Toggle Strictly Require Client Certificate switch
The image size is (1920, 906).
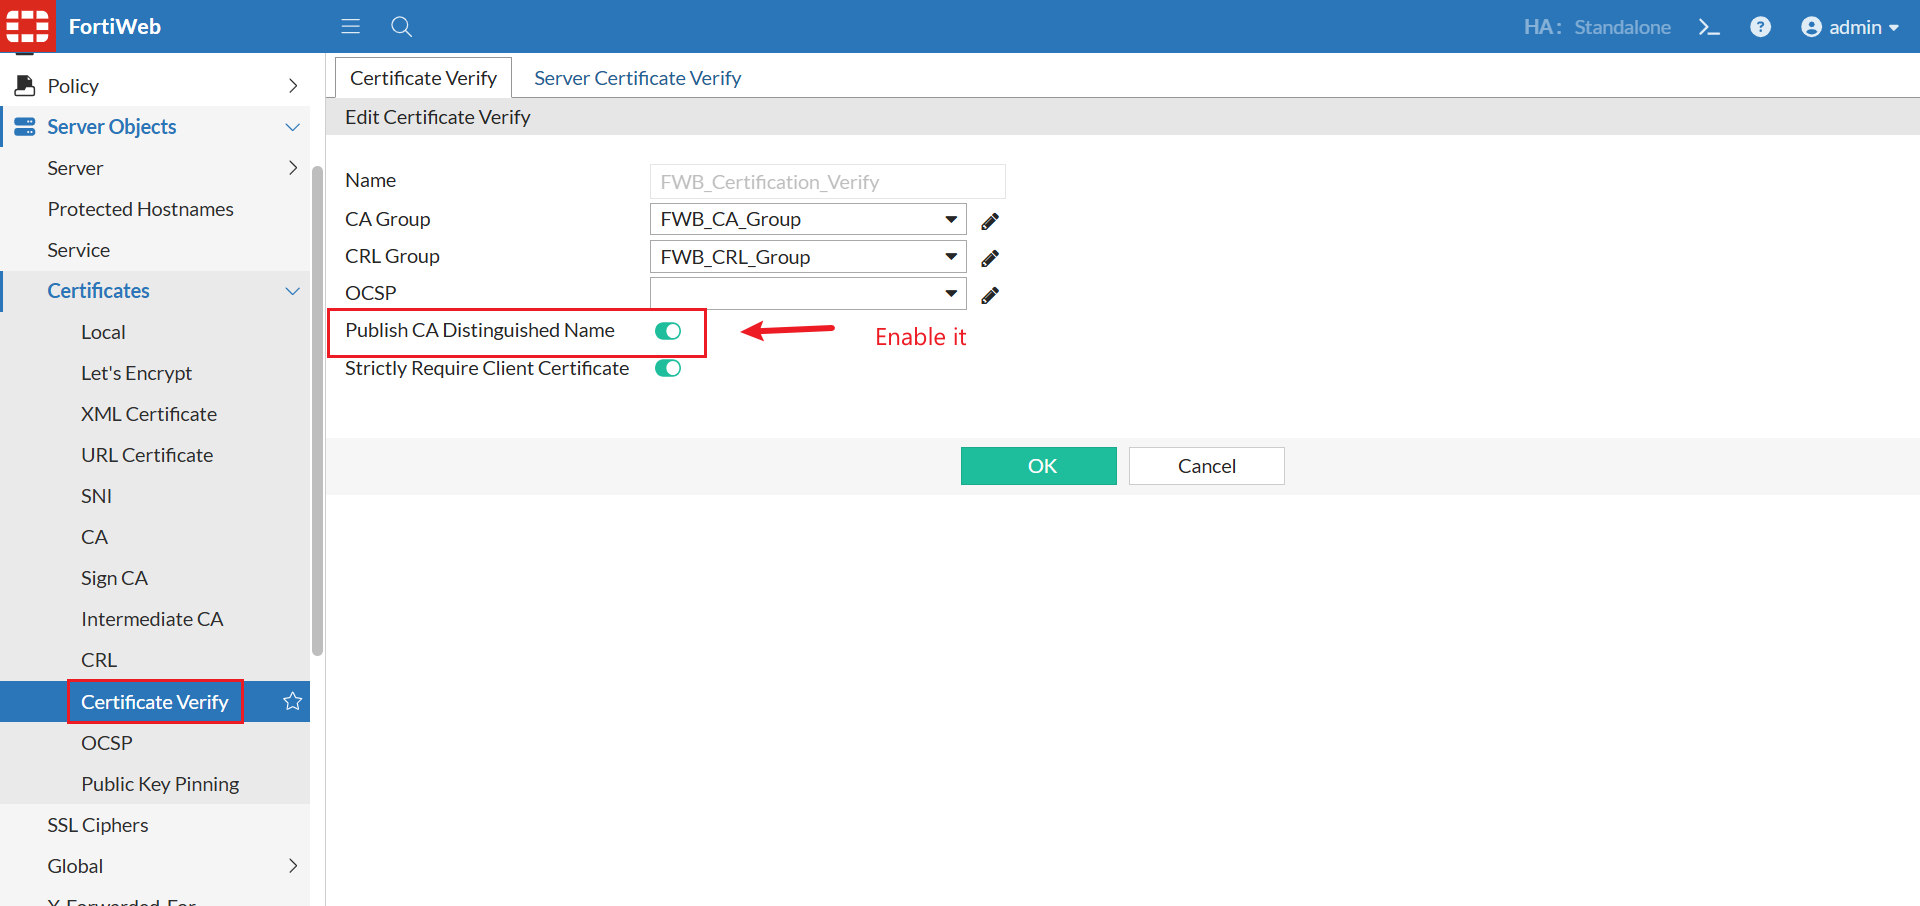(668, 368)
